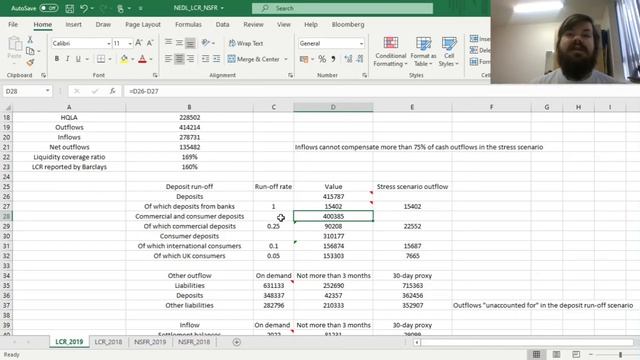
Task: Open Cell Styles menu
Action: point(449,51)
